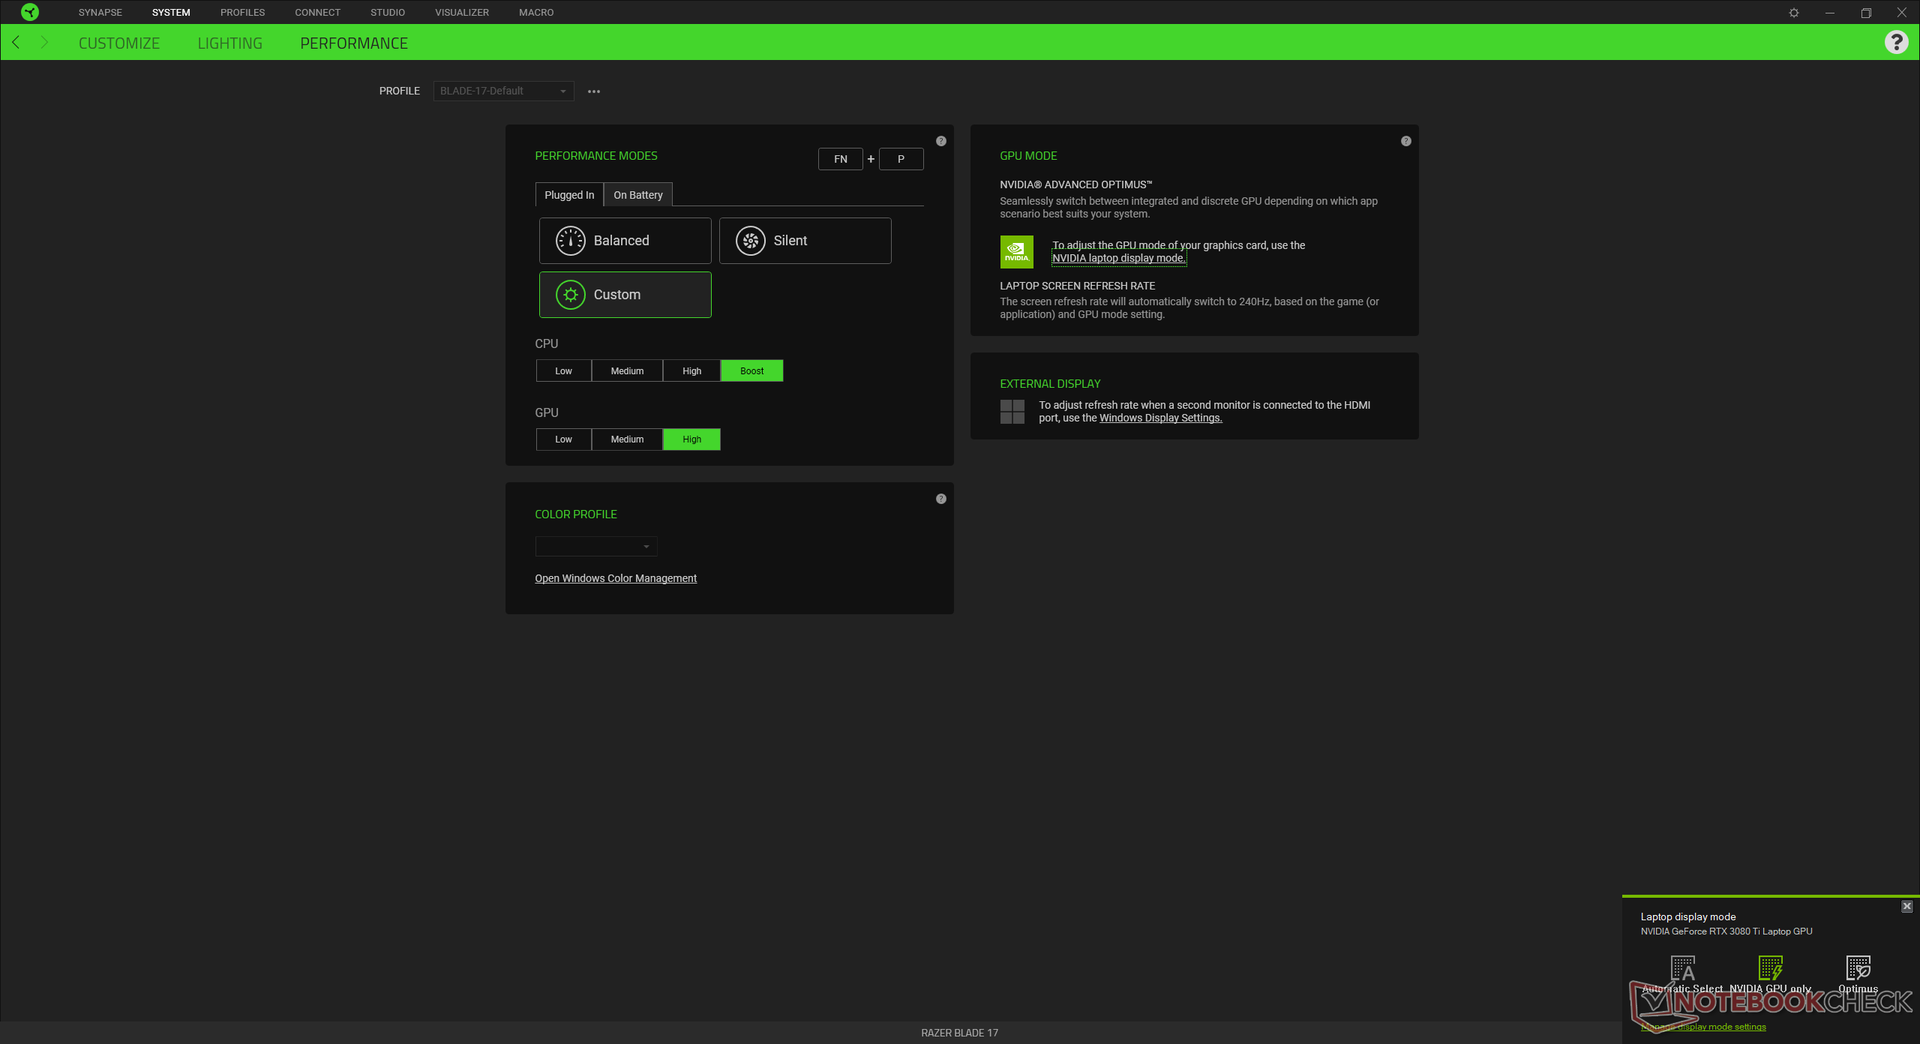The width and height of the screenshot is (1920, 1044).
Task: Open the profile options three-dot menu
Action: [594, 91]
